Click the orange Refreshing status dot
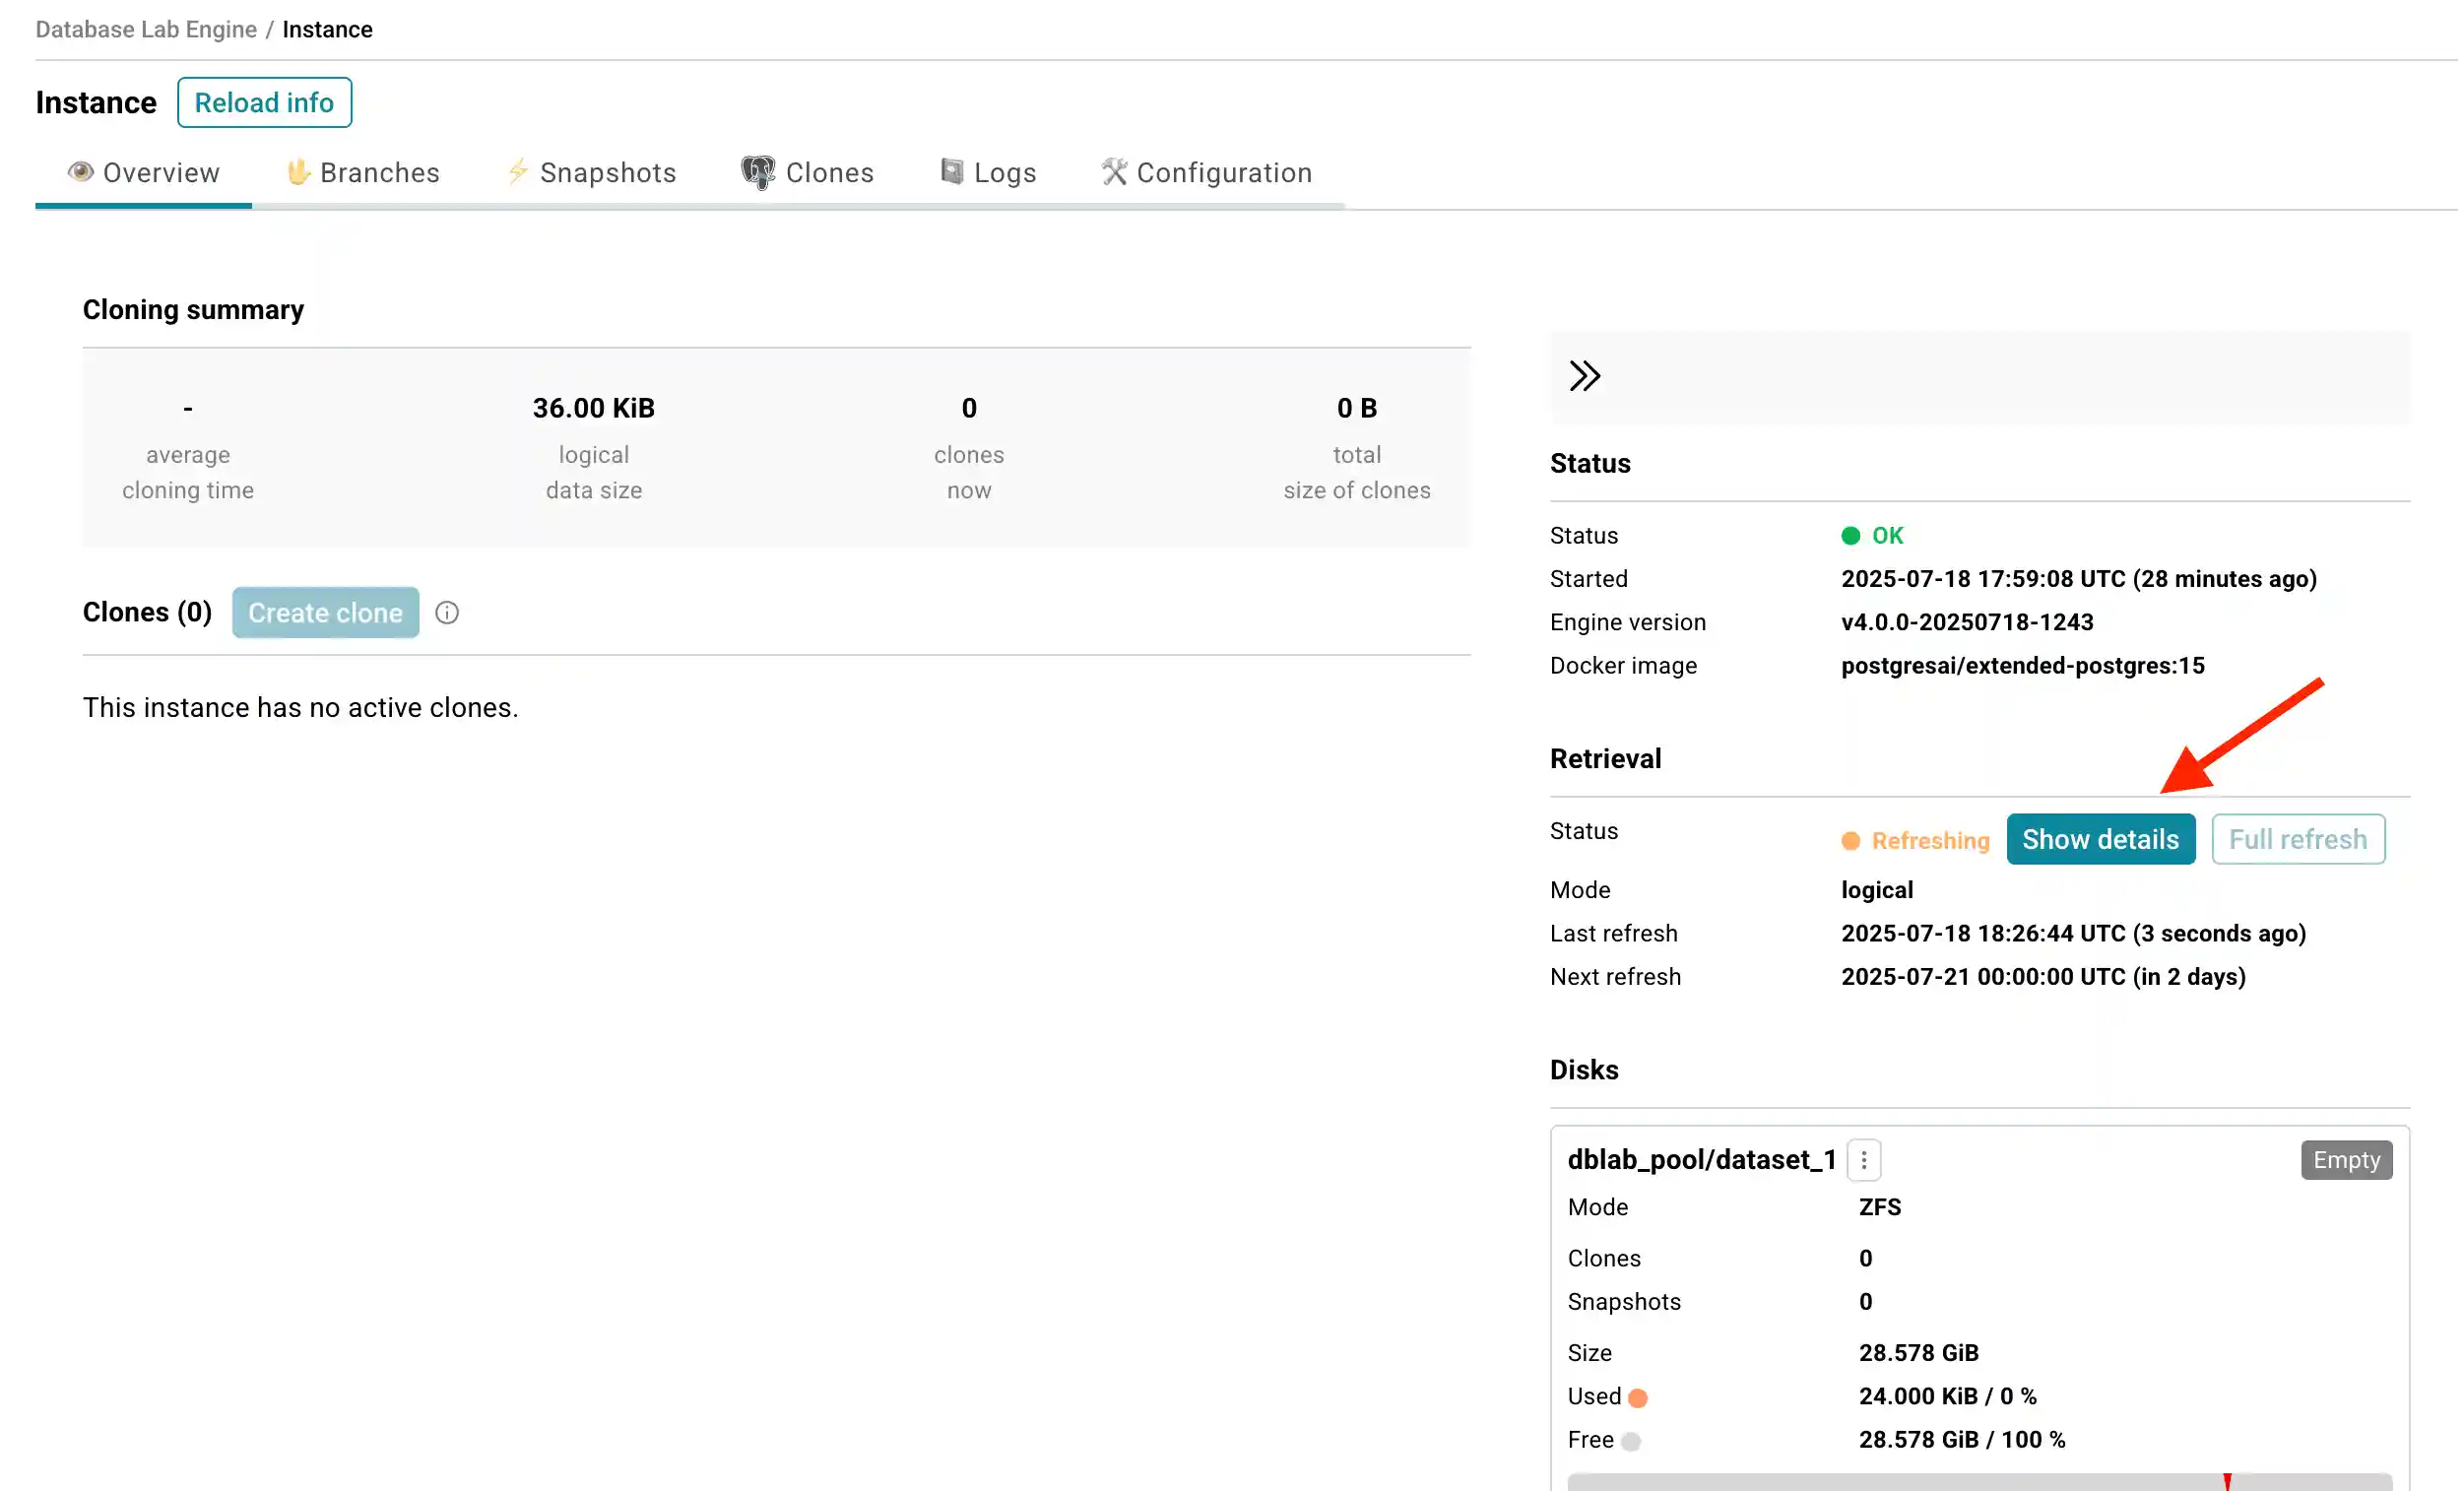2464x1491 pixels. [x=1851, y=841]
